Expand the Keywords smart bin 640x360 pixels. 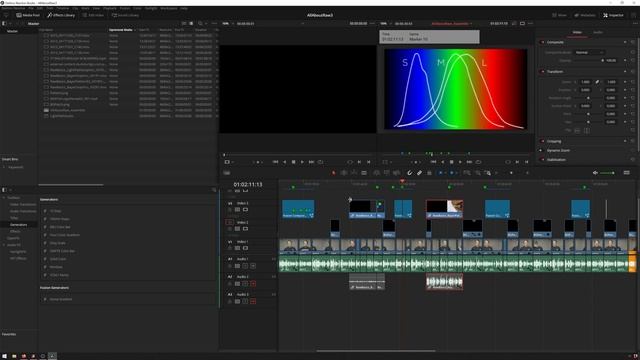[x=4, y=167]
